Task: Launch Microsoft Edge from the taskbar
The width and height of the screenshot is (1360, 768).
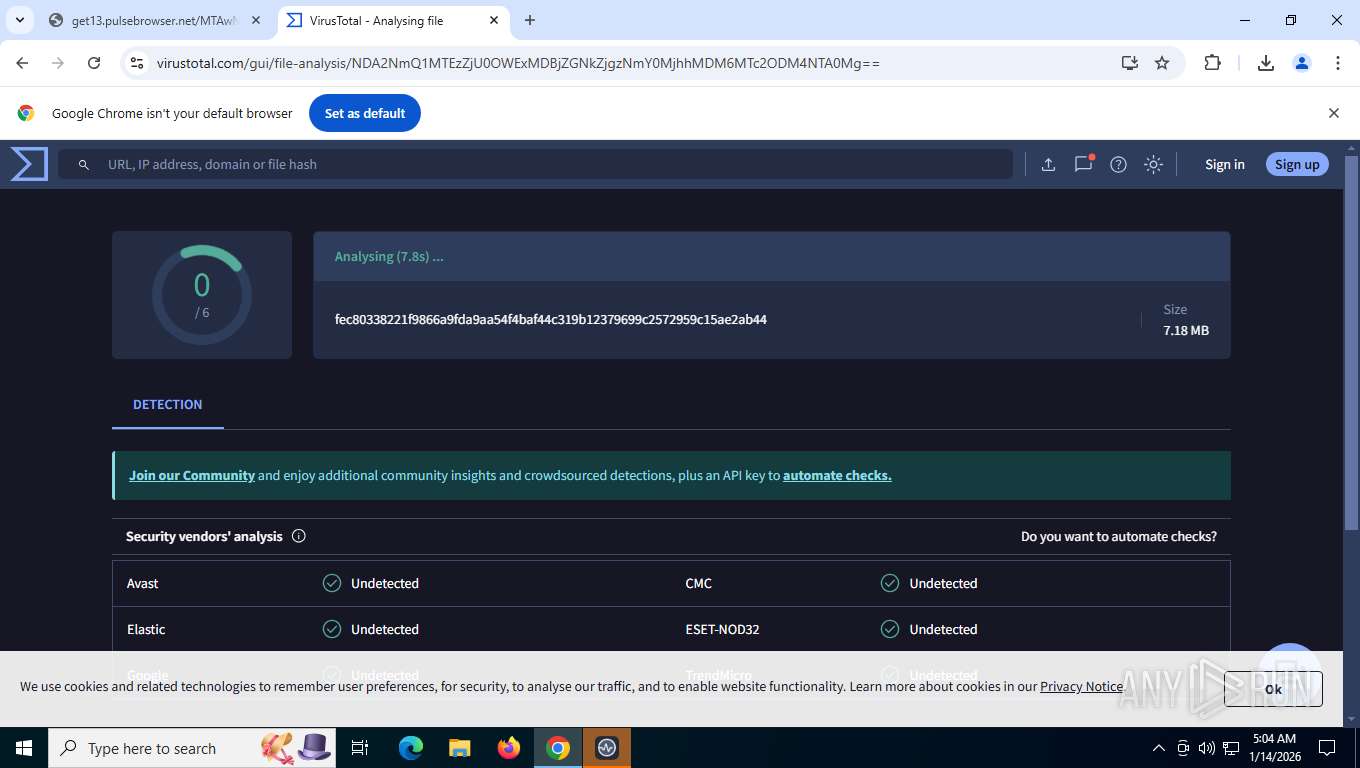Action: point(411,748)
